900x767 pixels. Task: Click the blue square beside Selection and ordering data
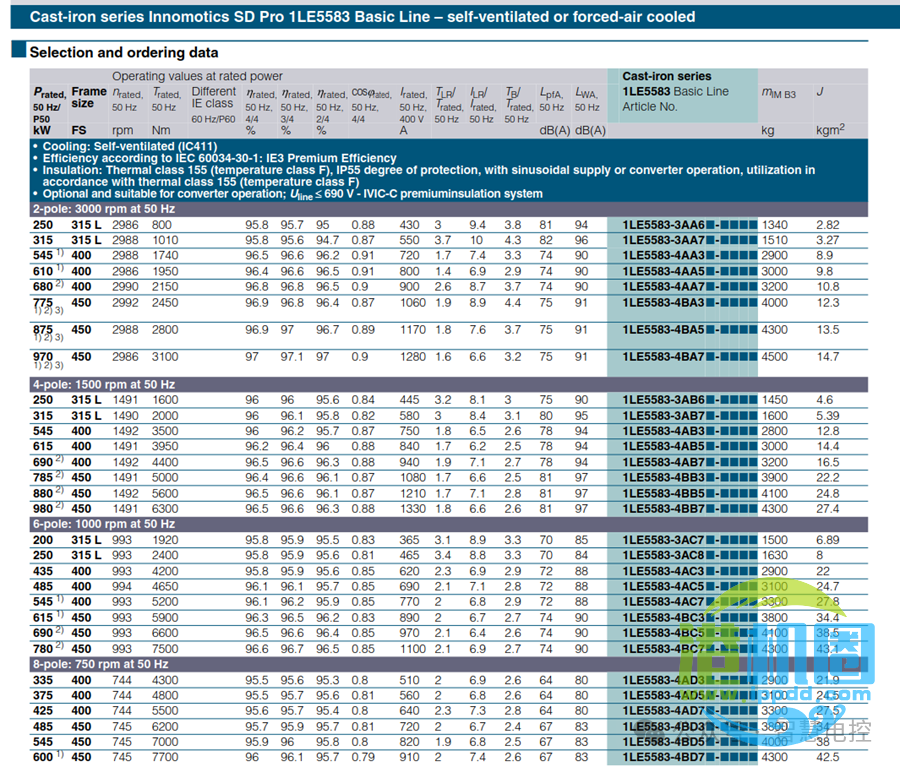pos(18,52)
